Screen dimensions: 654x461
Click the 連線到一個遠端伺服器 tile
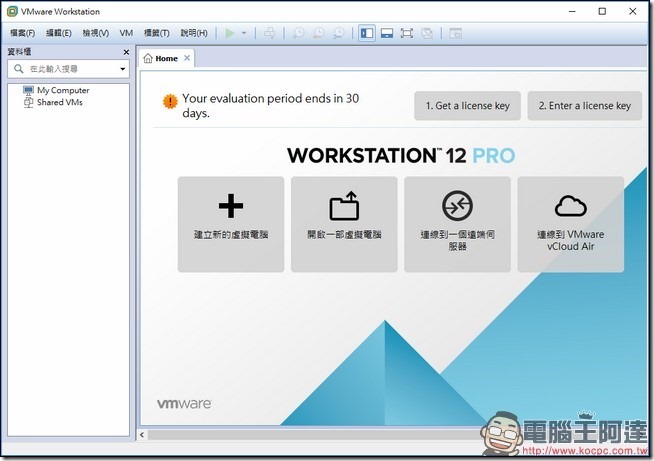[458, 224]
